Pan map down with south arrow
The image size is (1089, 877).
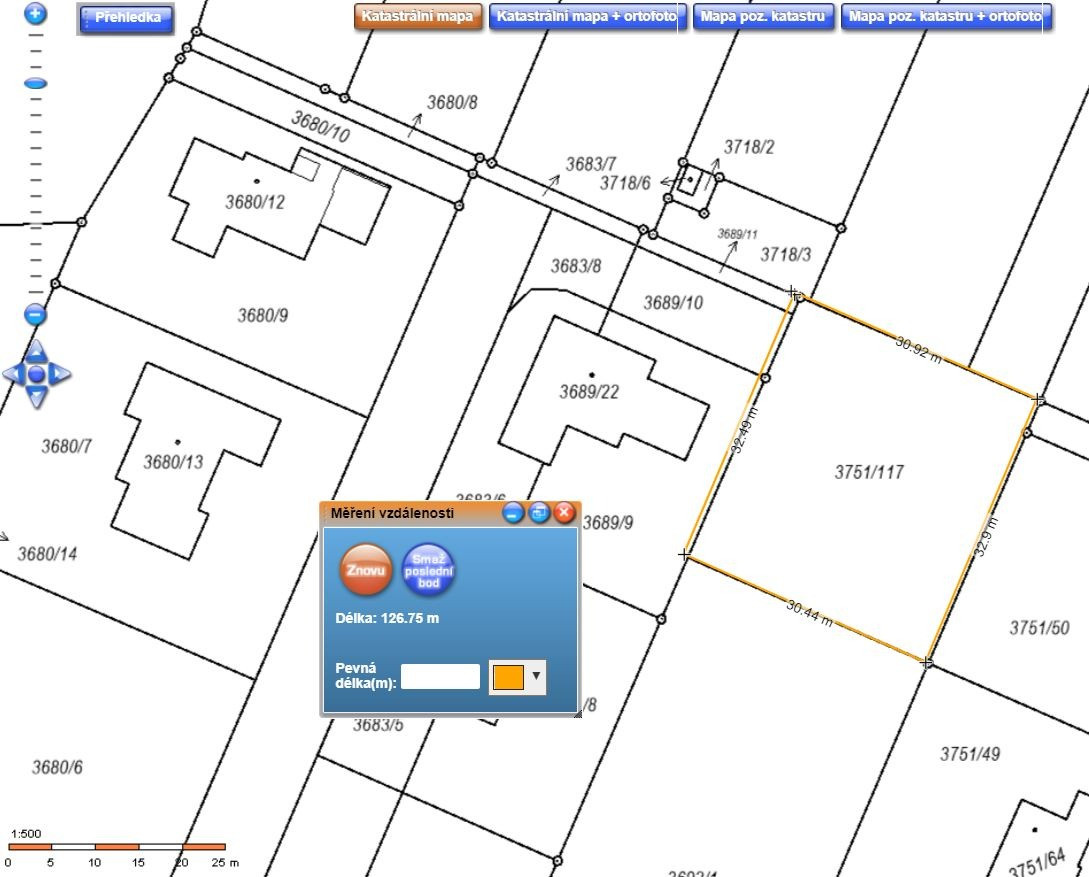(x=36, y=397)
